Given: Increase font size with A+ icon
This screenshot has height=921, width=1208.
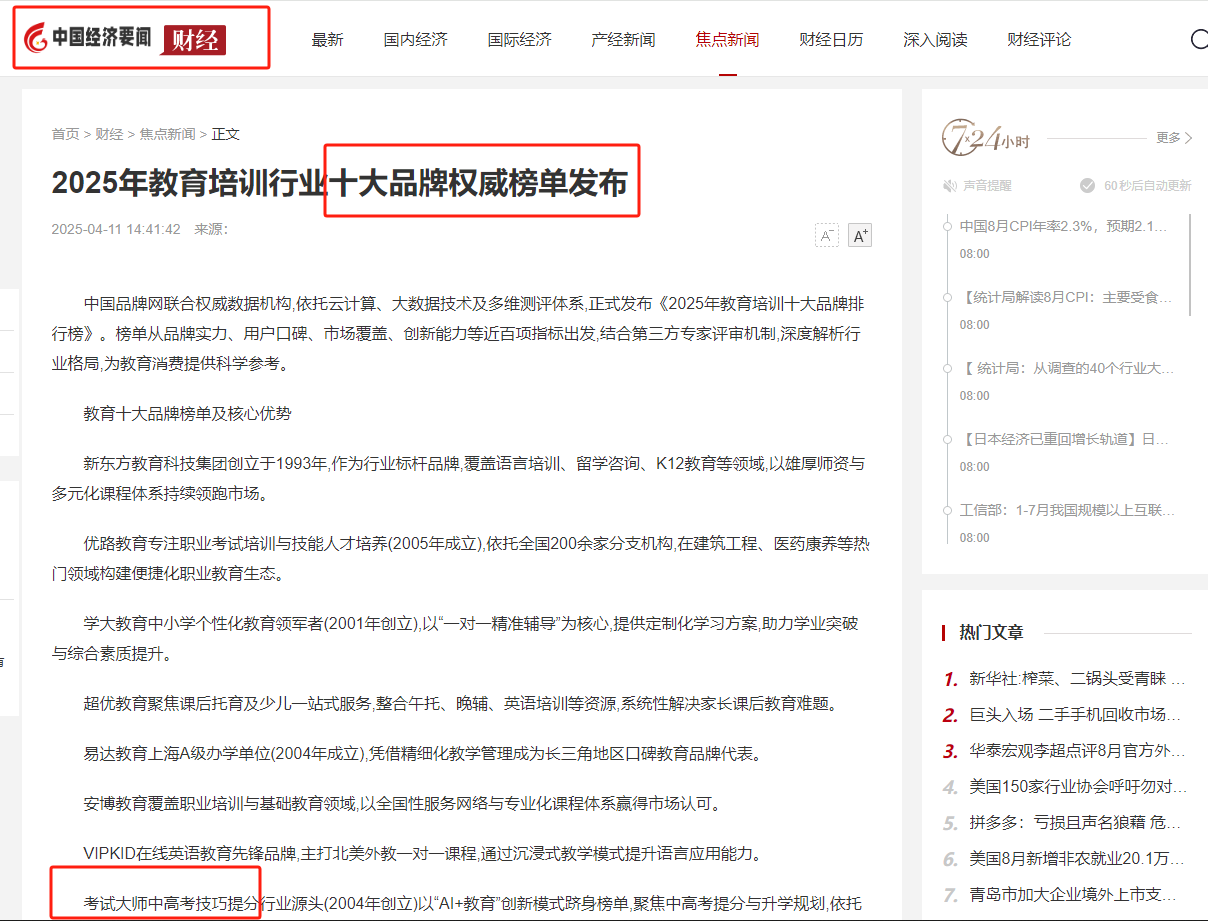Looking at the screenshot, I should [860, 235].
